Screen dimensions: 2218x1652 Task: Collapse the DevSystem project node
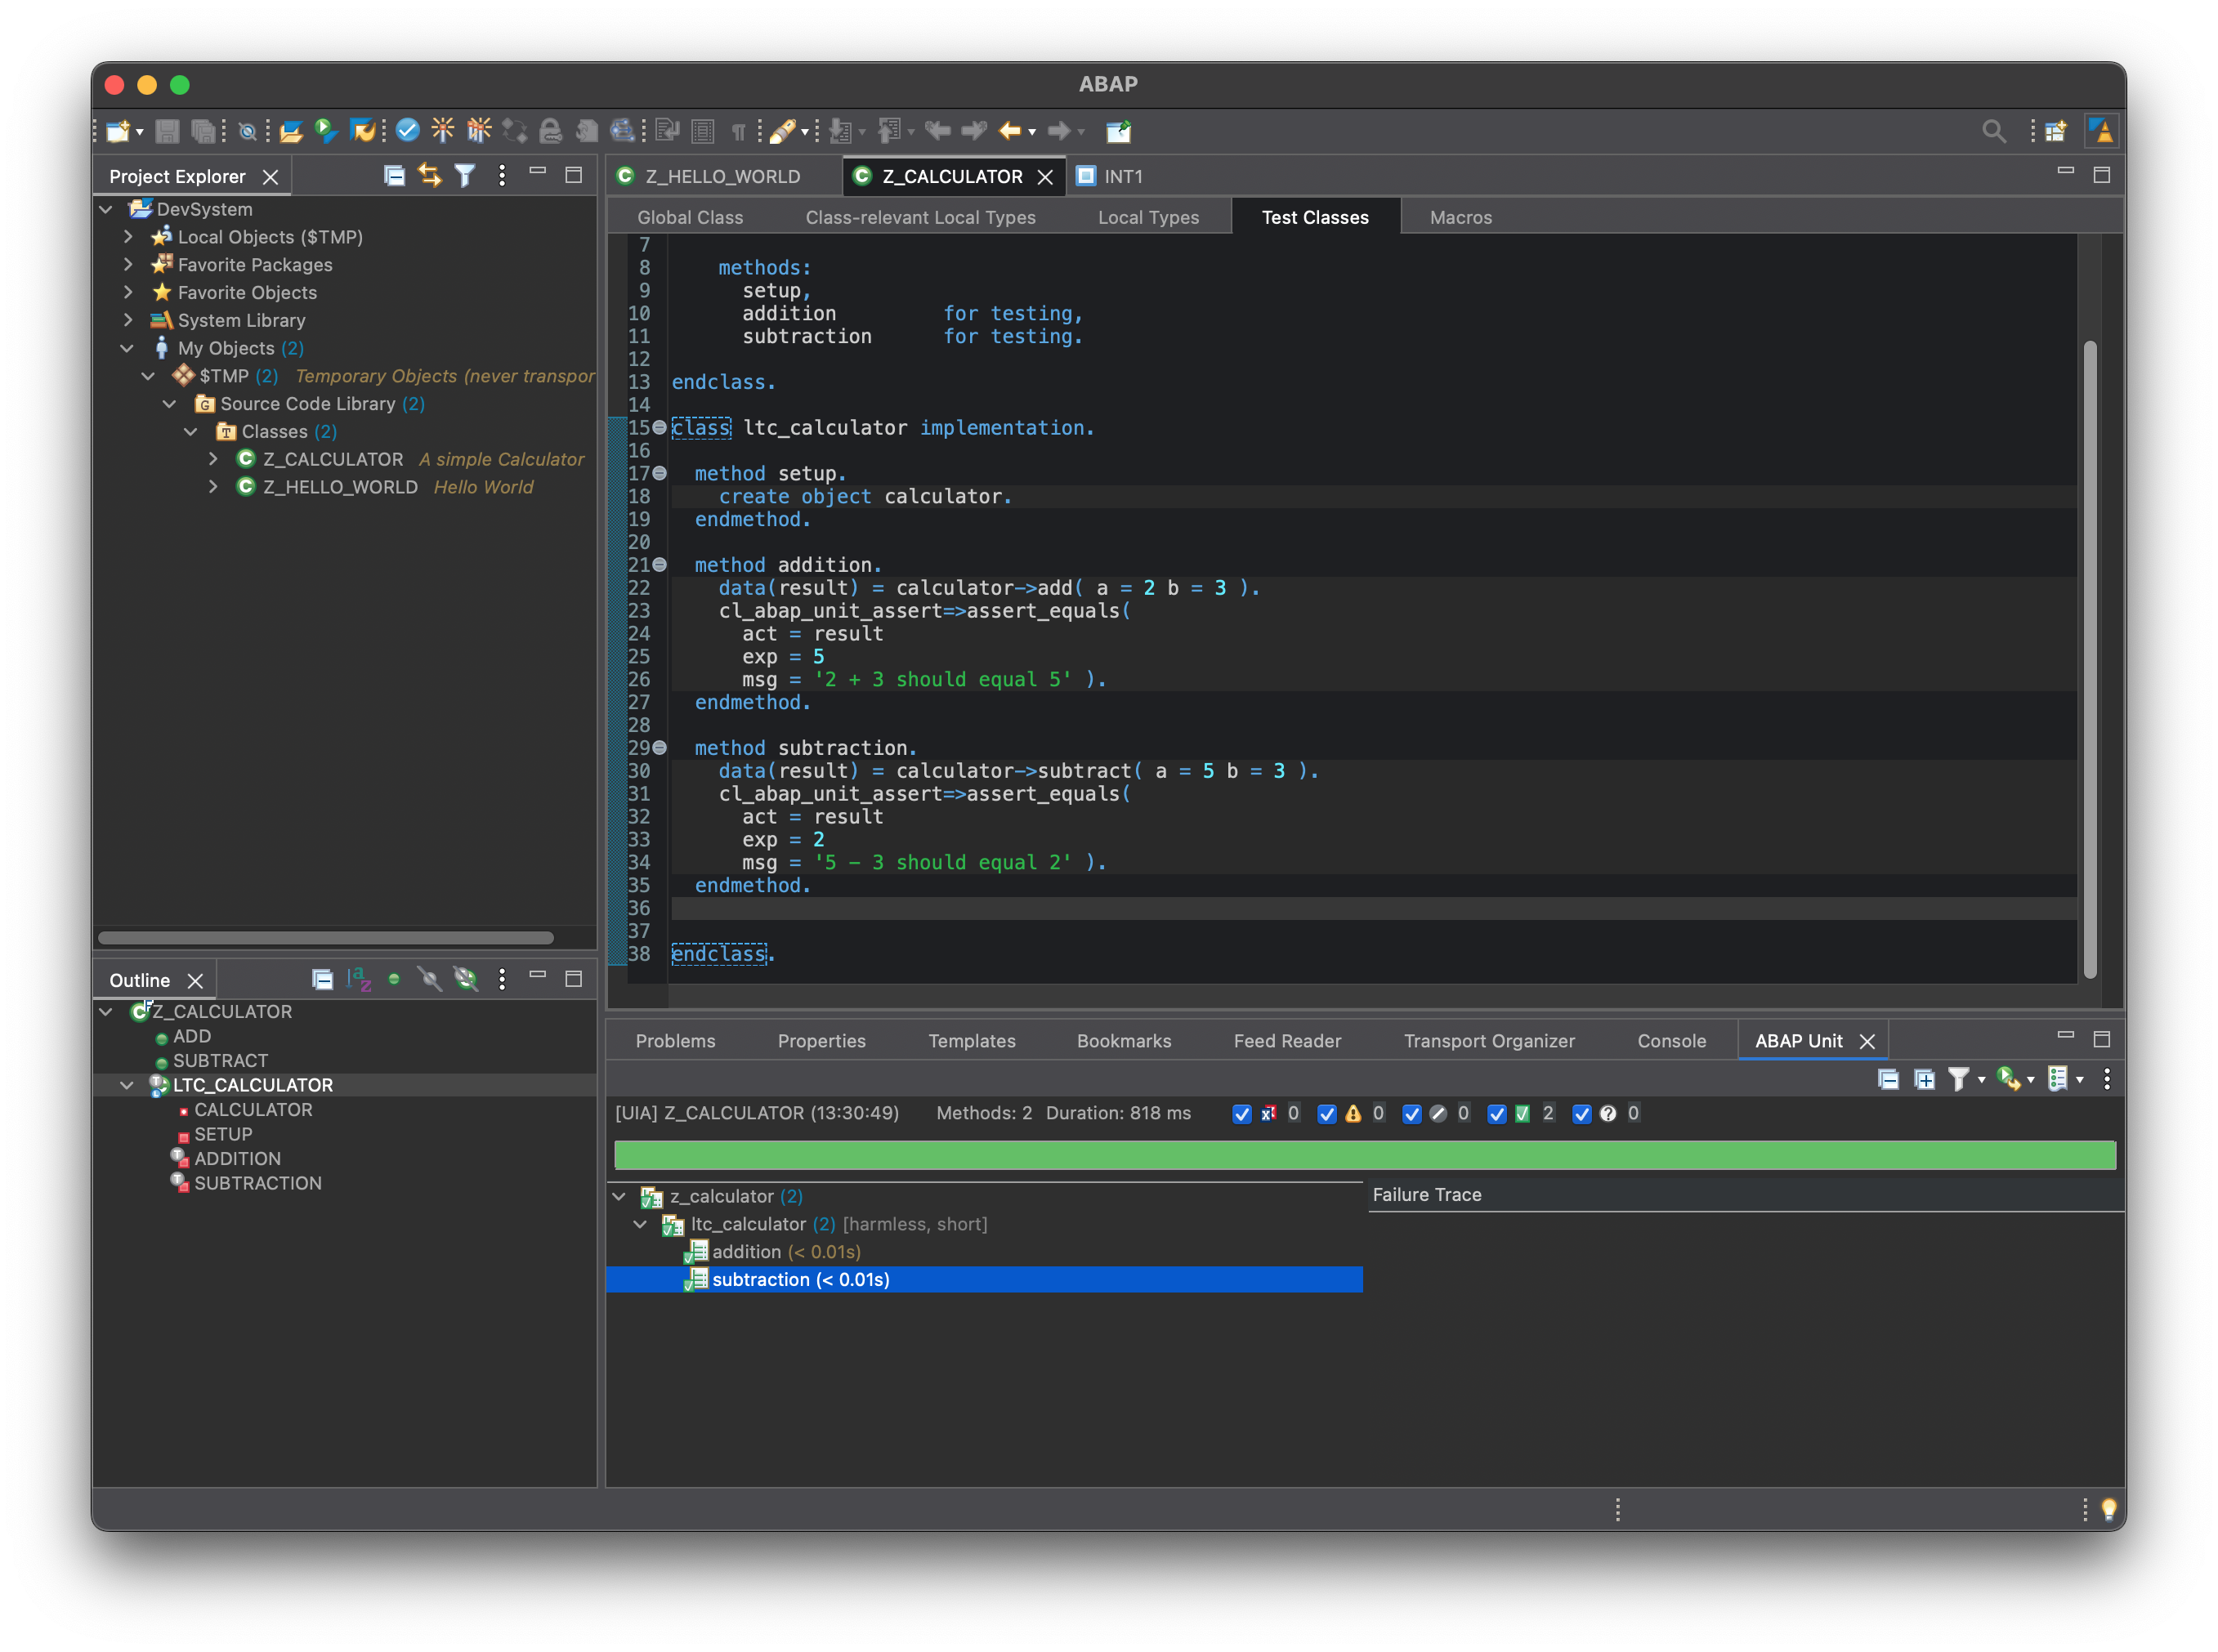coord(106,209)
